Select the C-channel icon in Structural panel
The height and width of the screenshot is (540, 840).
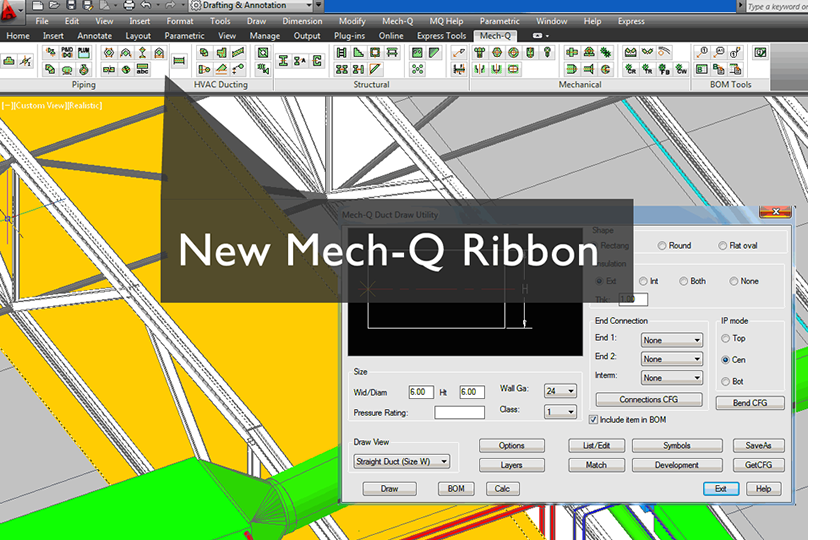point(317,61)
